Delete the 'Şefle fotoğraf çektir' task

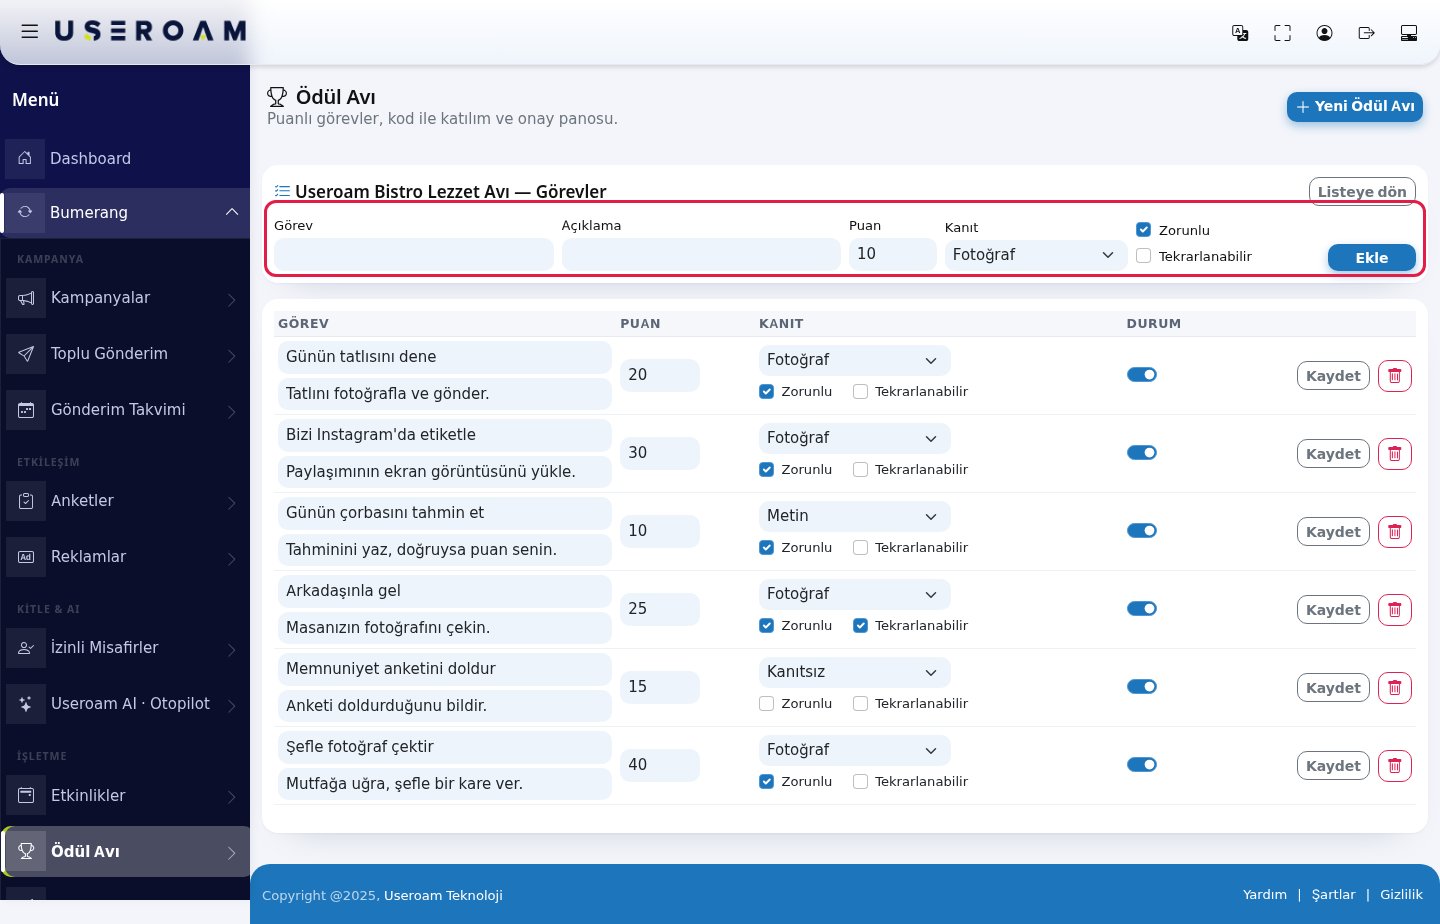1394,766
